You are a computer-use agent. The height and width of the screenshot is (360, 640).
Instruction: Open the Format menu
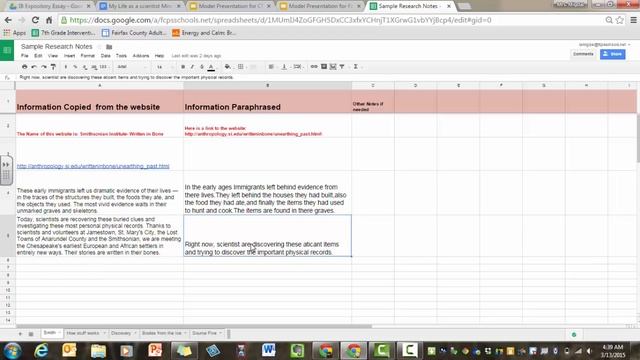(87, 56)
